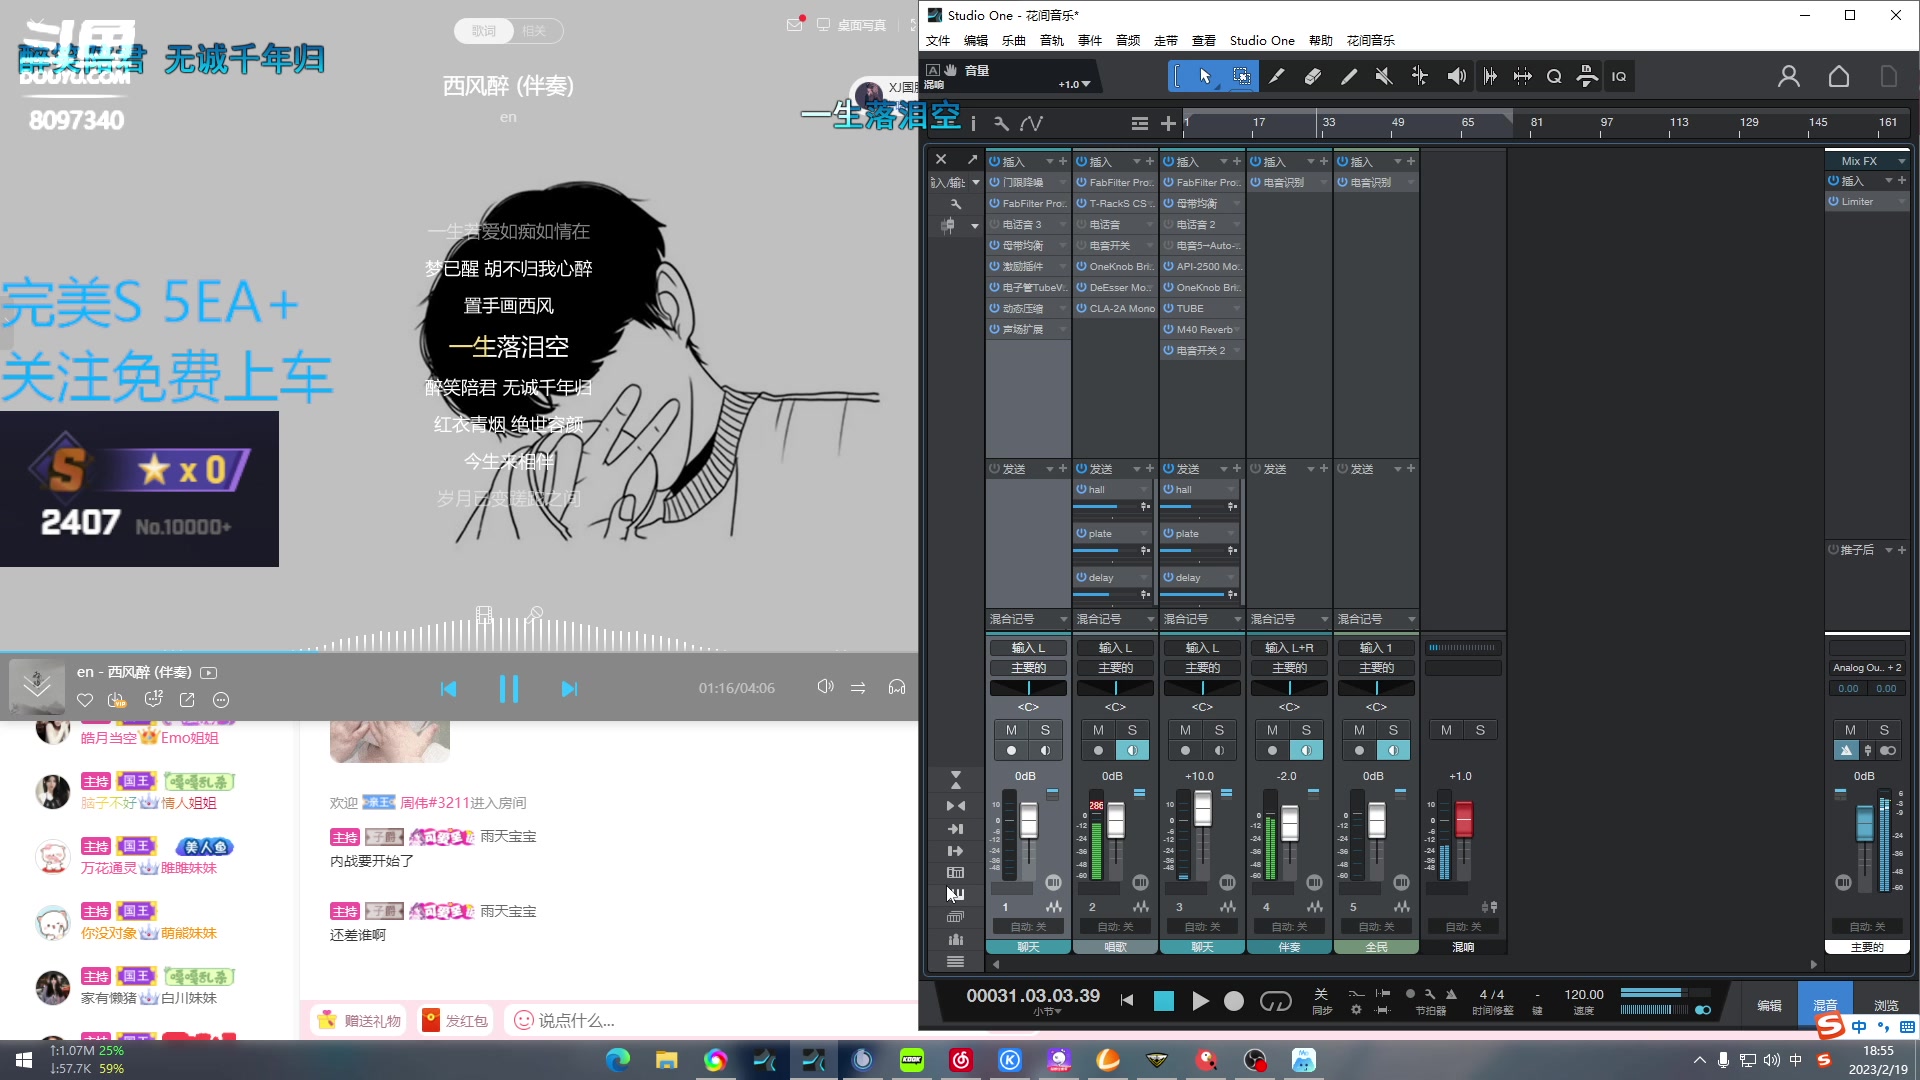Switch to 编辑 tab at bottom right
The width and height of the screenshot is (1920, 1080).
1769,1005
